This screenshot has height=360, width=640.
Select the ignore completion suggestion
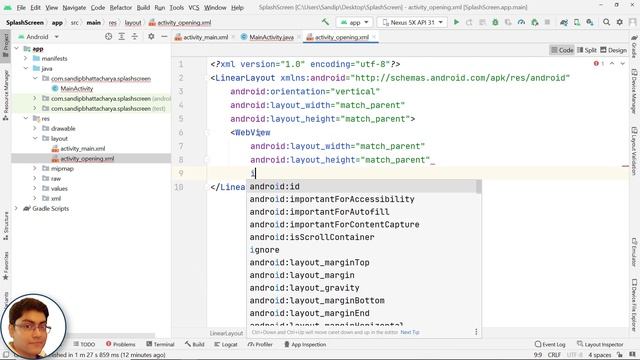[x=362, y=250]
